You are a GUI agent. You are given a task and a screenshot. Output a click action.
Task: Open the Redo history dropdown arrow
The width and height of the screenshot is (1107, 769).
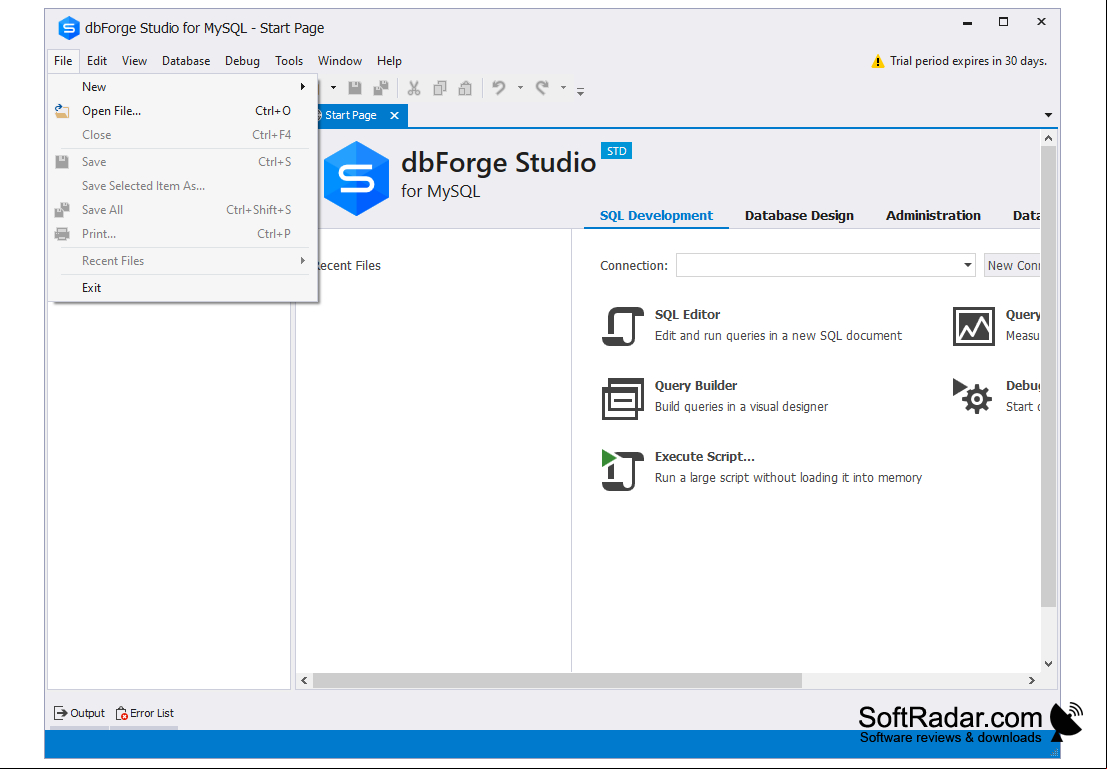tap(563, 88)
